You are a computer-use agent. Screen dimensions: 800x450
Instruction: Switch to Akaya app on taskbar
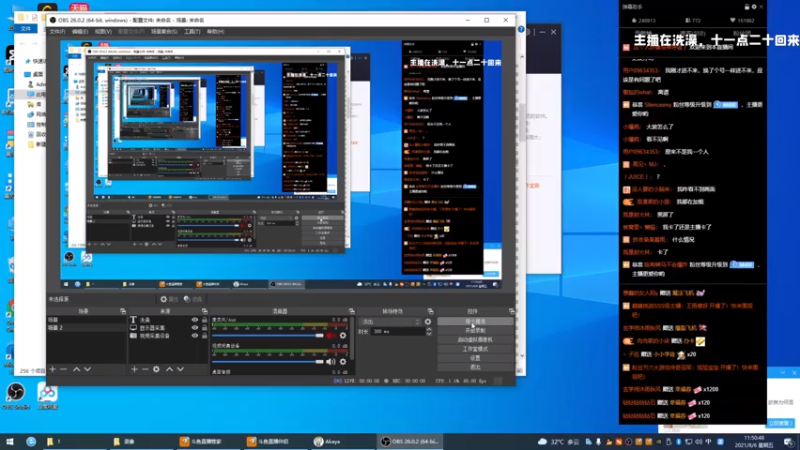(342, 441)
